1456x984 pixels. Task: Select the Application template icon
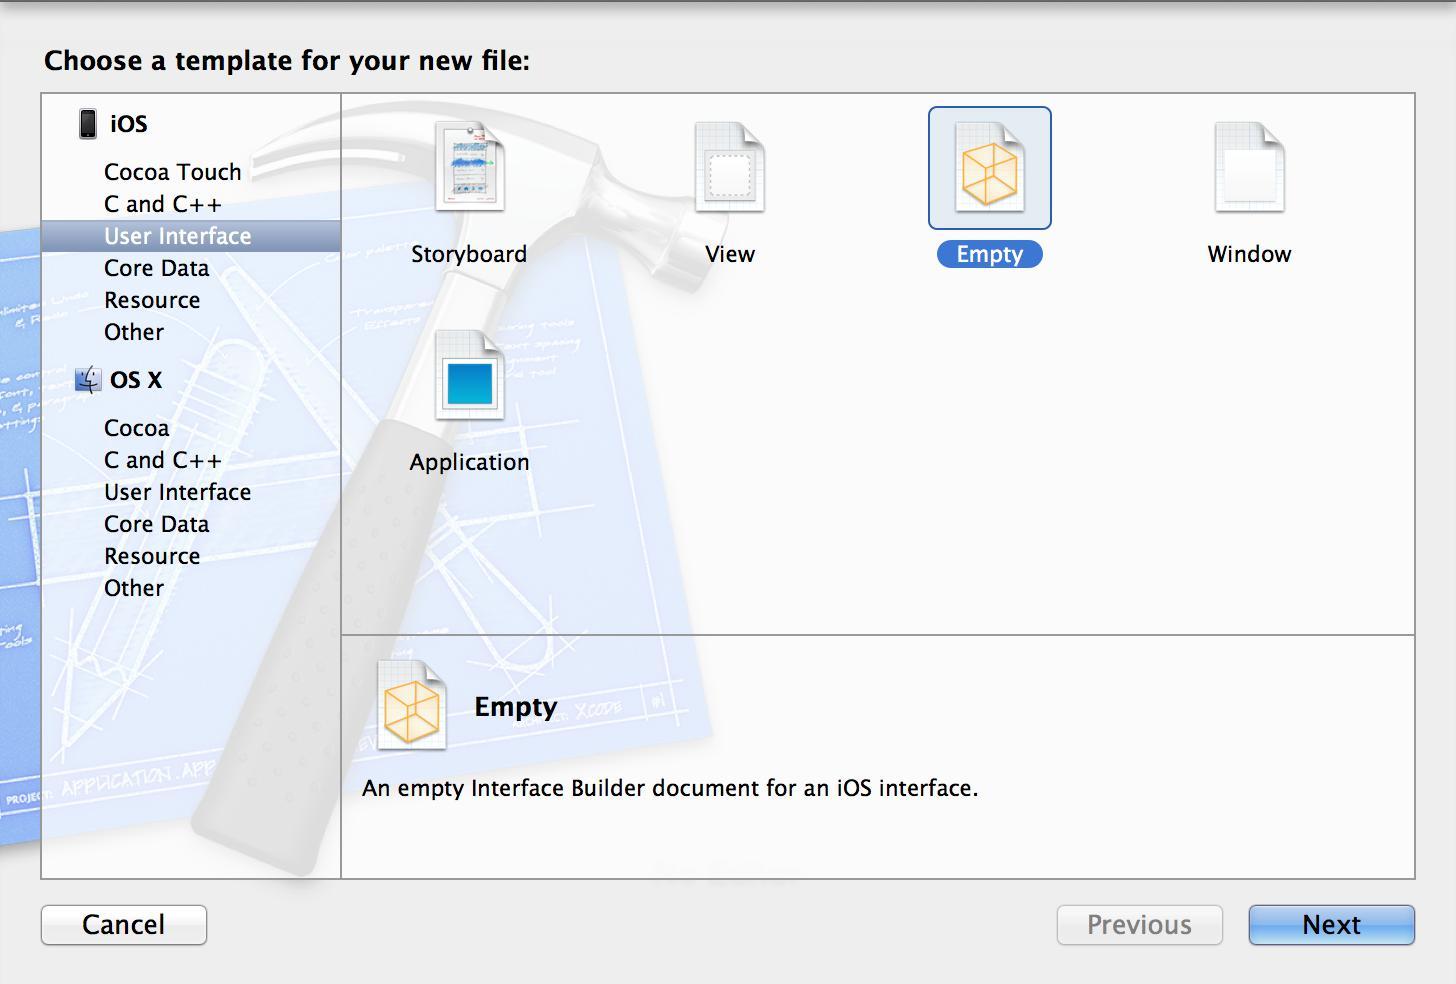[469, 376]
